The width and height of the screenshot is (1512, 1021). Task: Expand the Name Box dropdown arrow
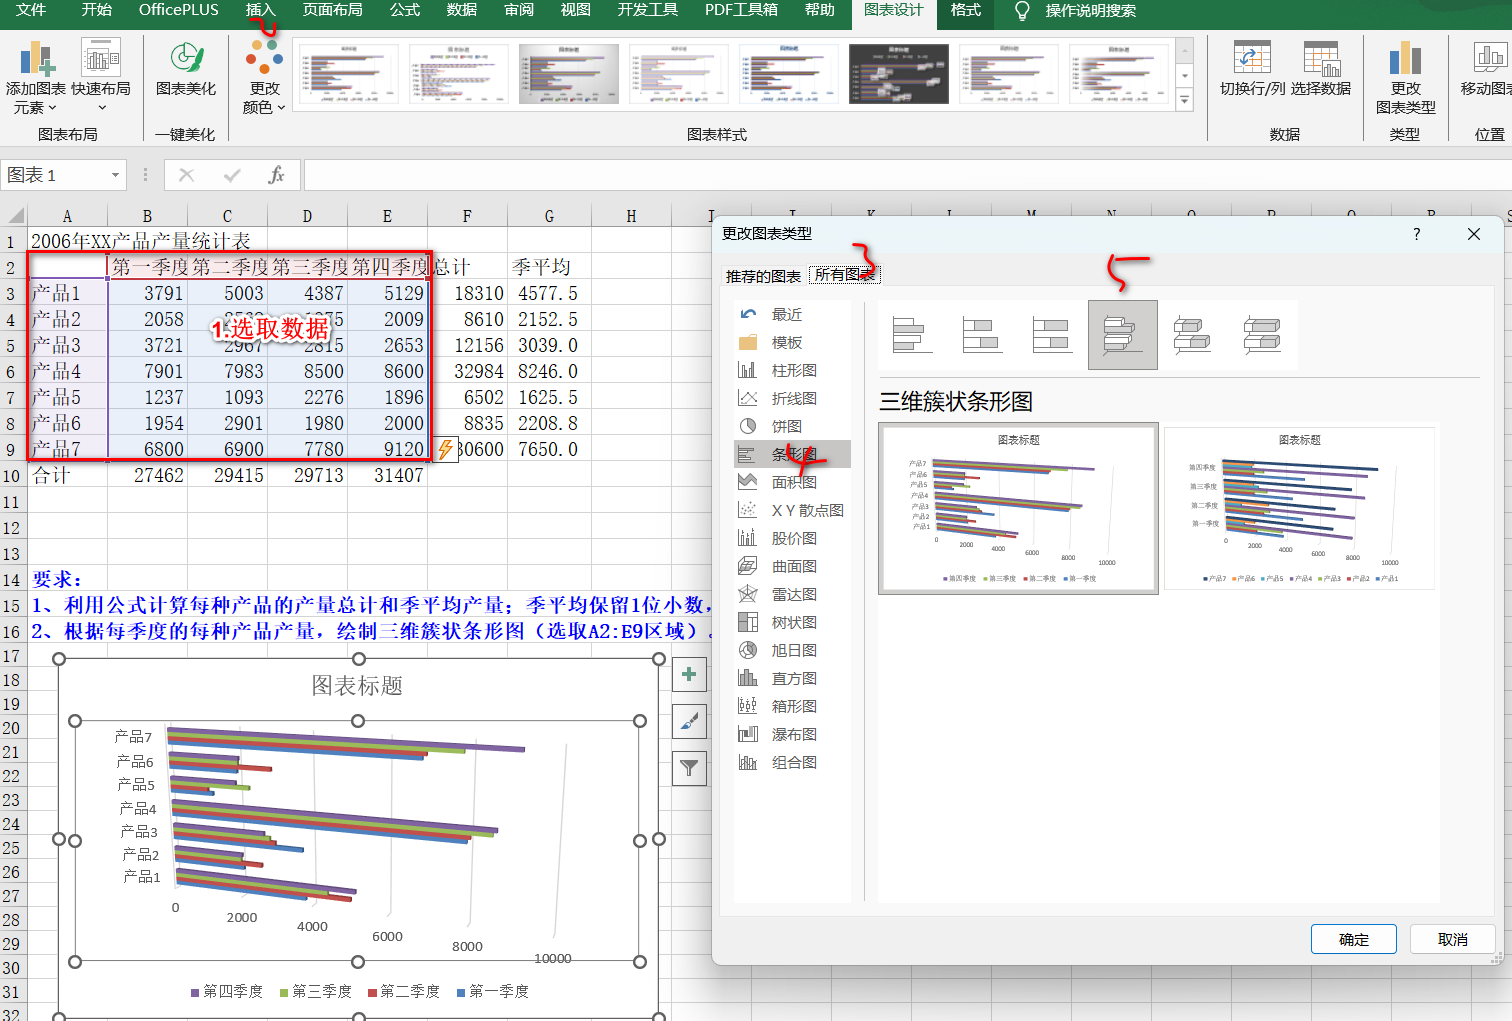coord(115,175)
